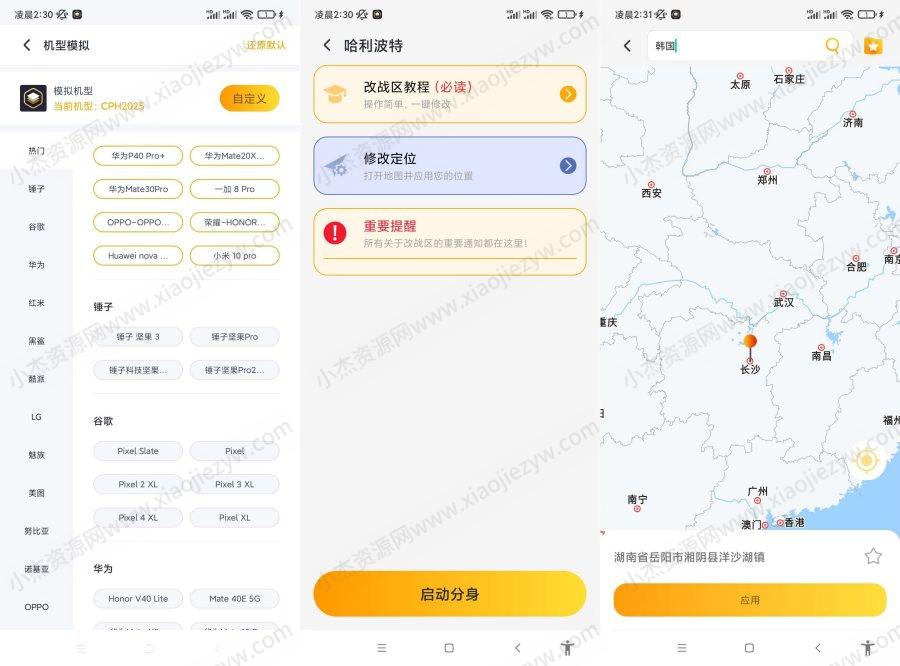Choose the 华为P40 Pro+ model chip
Viewport: 900px width, 666px height.
pos(138,156)
